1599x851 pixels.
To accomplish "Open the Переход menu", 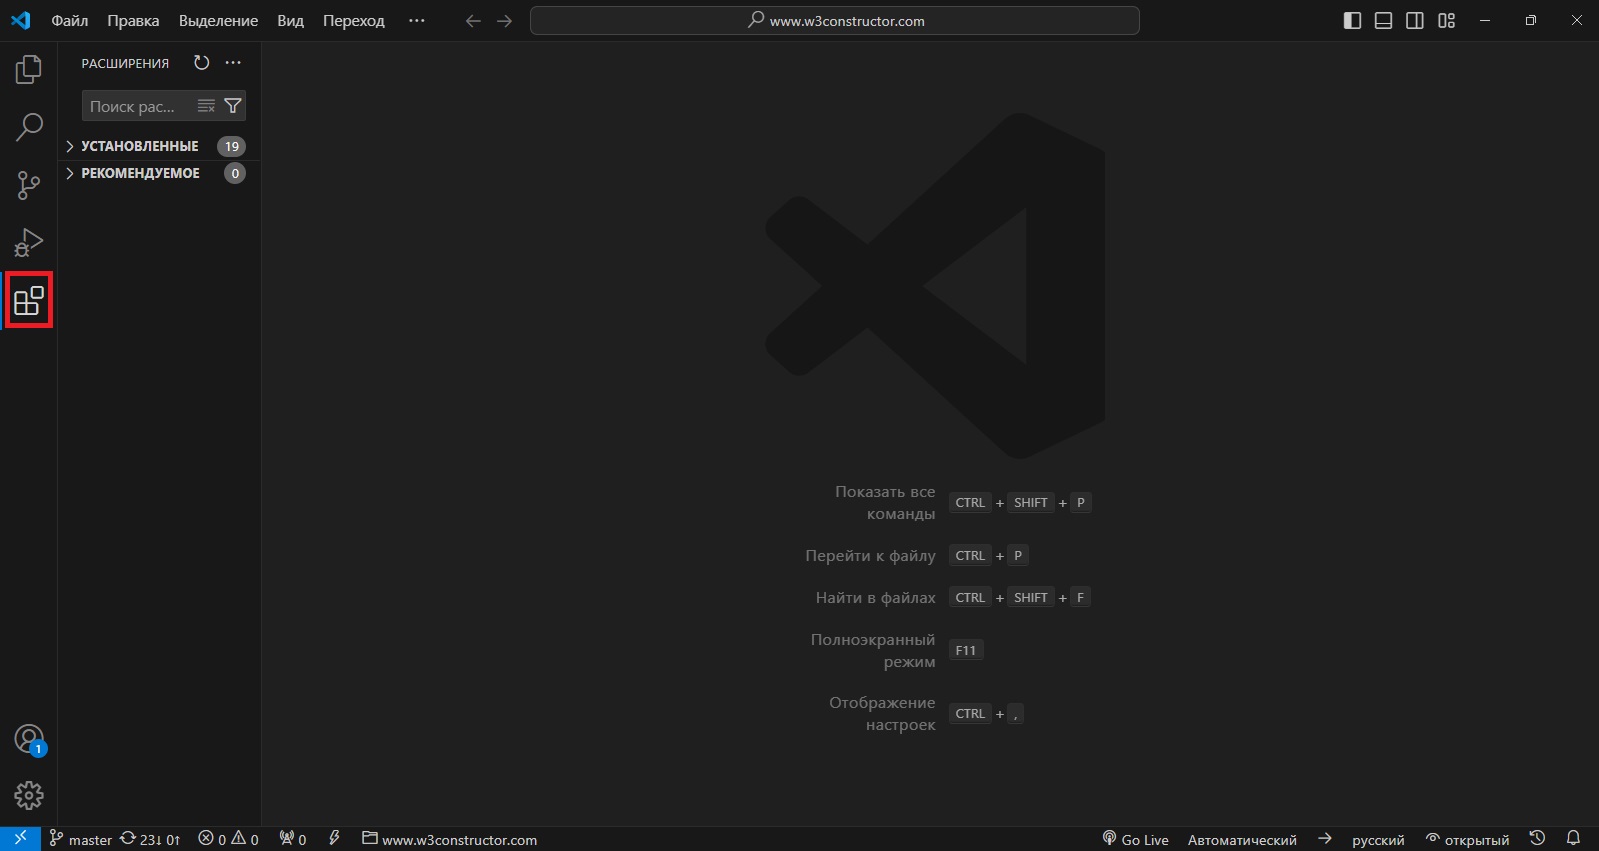I will pos(353,21).
